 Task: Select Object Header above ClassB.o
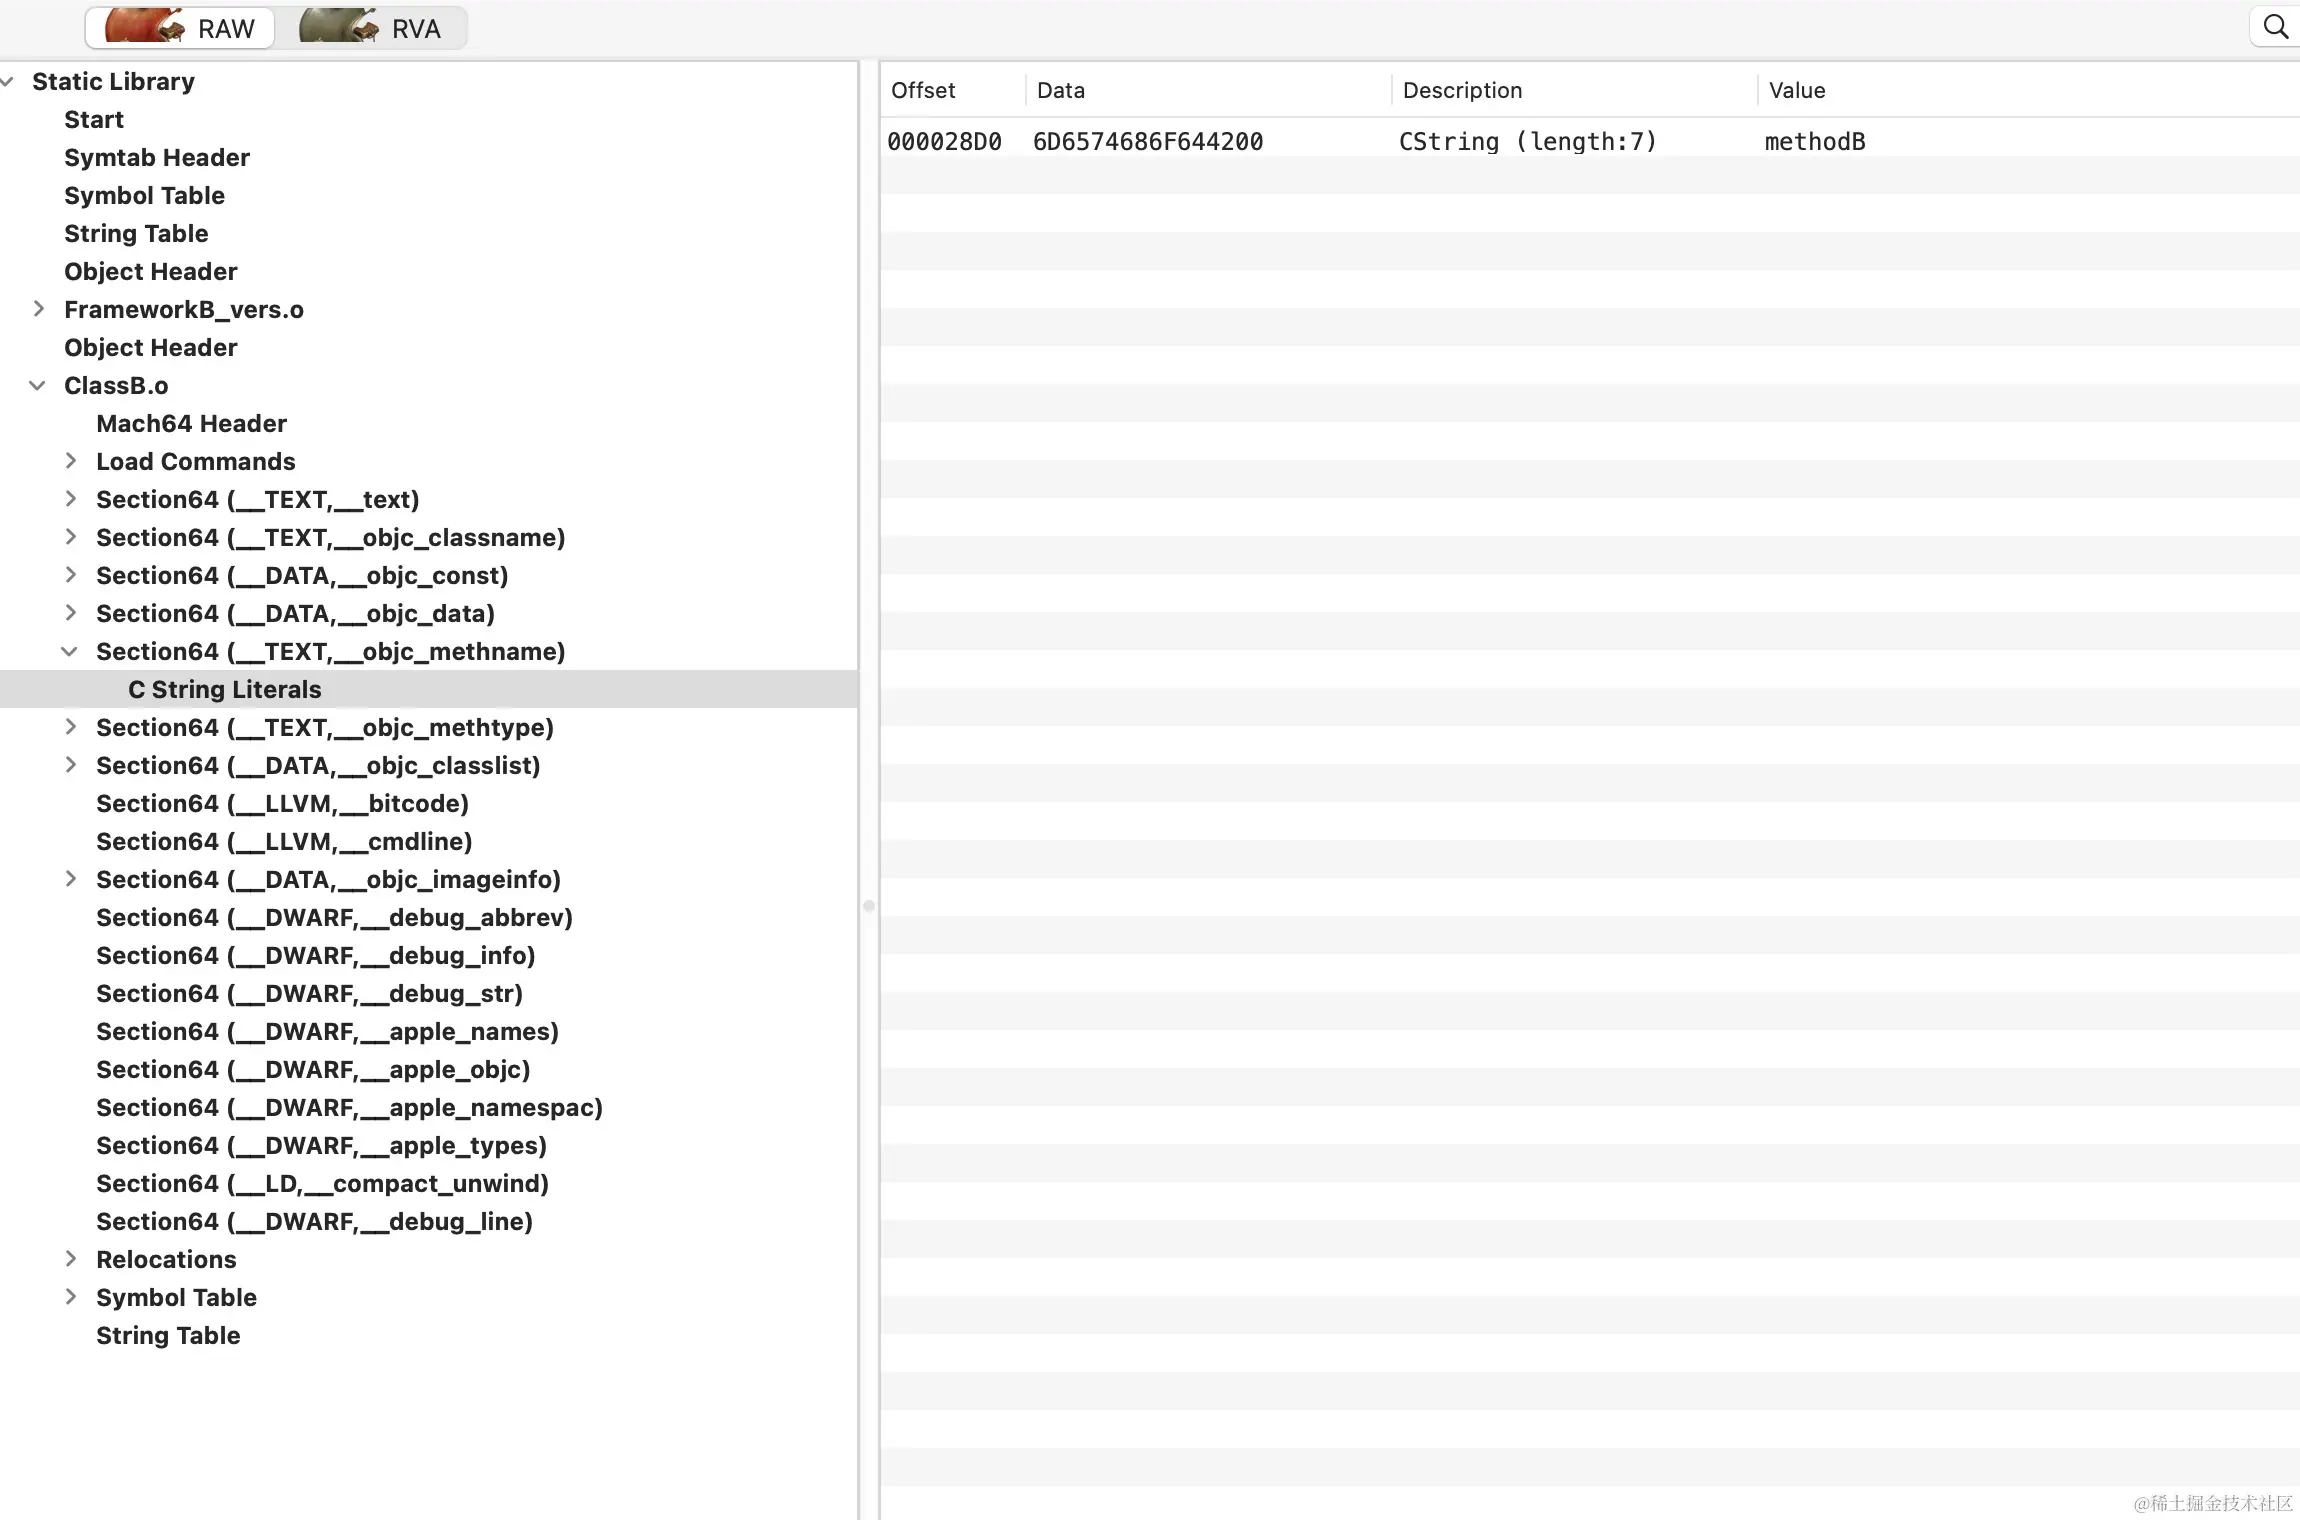click(x=151, y=347)
